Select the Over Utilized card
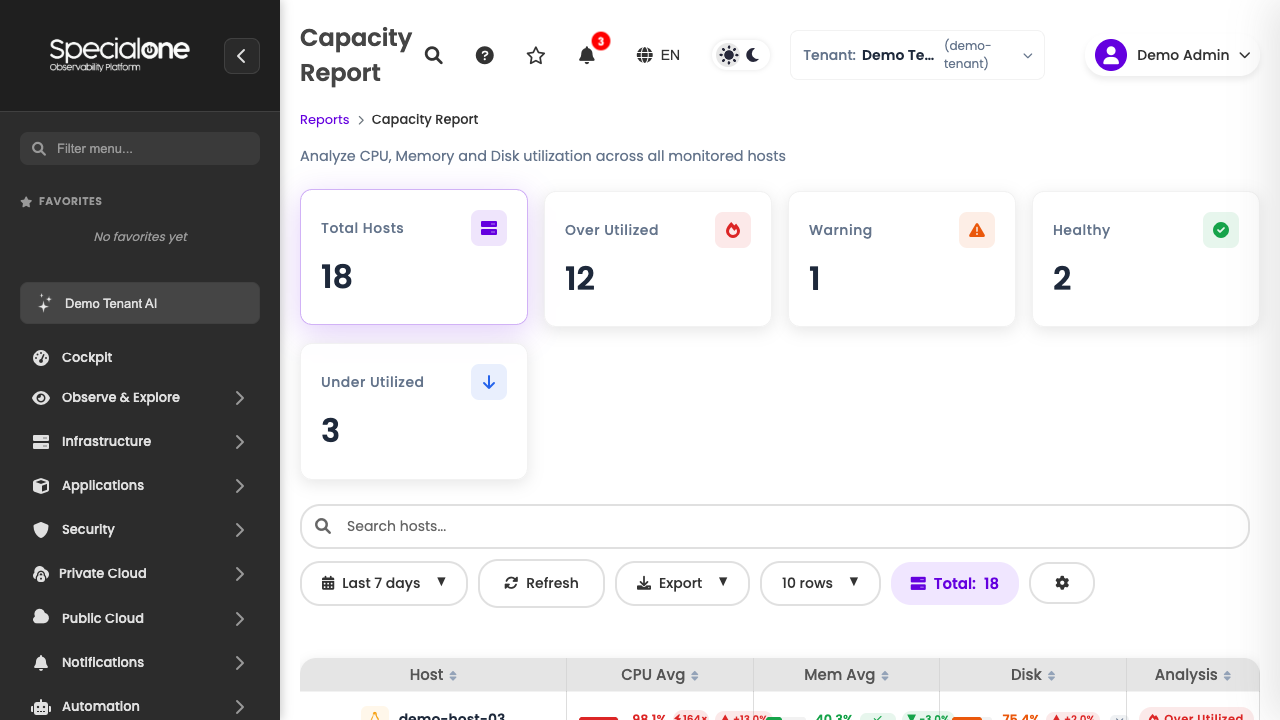The width and height of the screenshot is (1280, 720). coord(658,259)
